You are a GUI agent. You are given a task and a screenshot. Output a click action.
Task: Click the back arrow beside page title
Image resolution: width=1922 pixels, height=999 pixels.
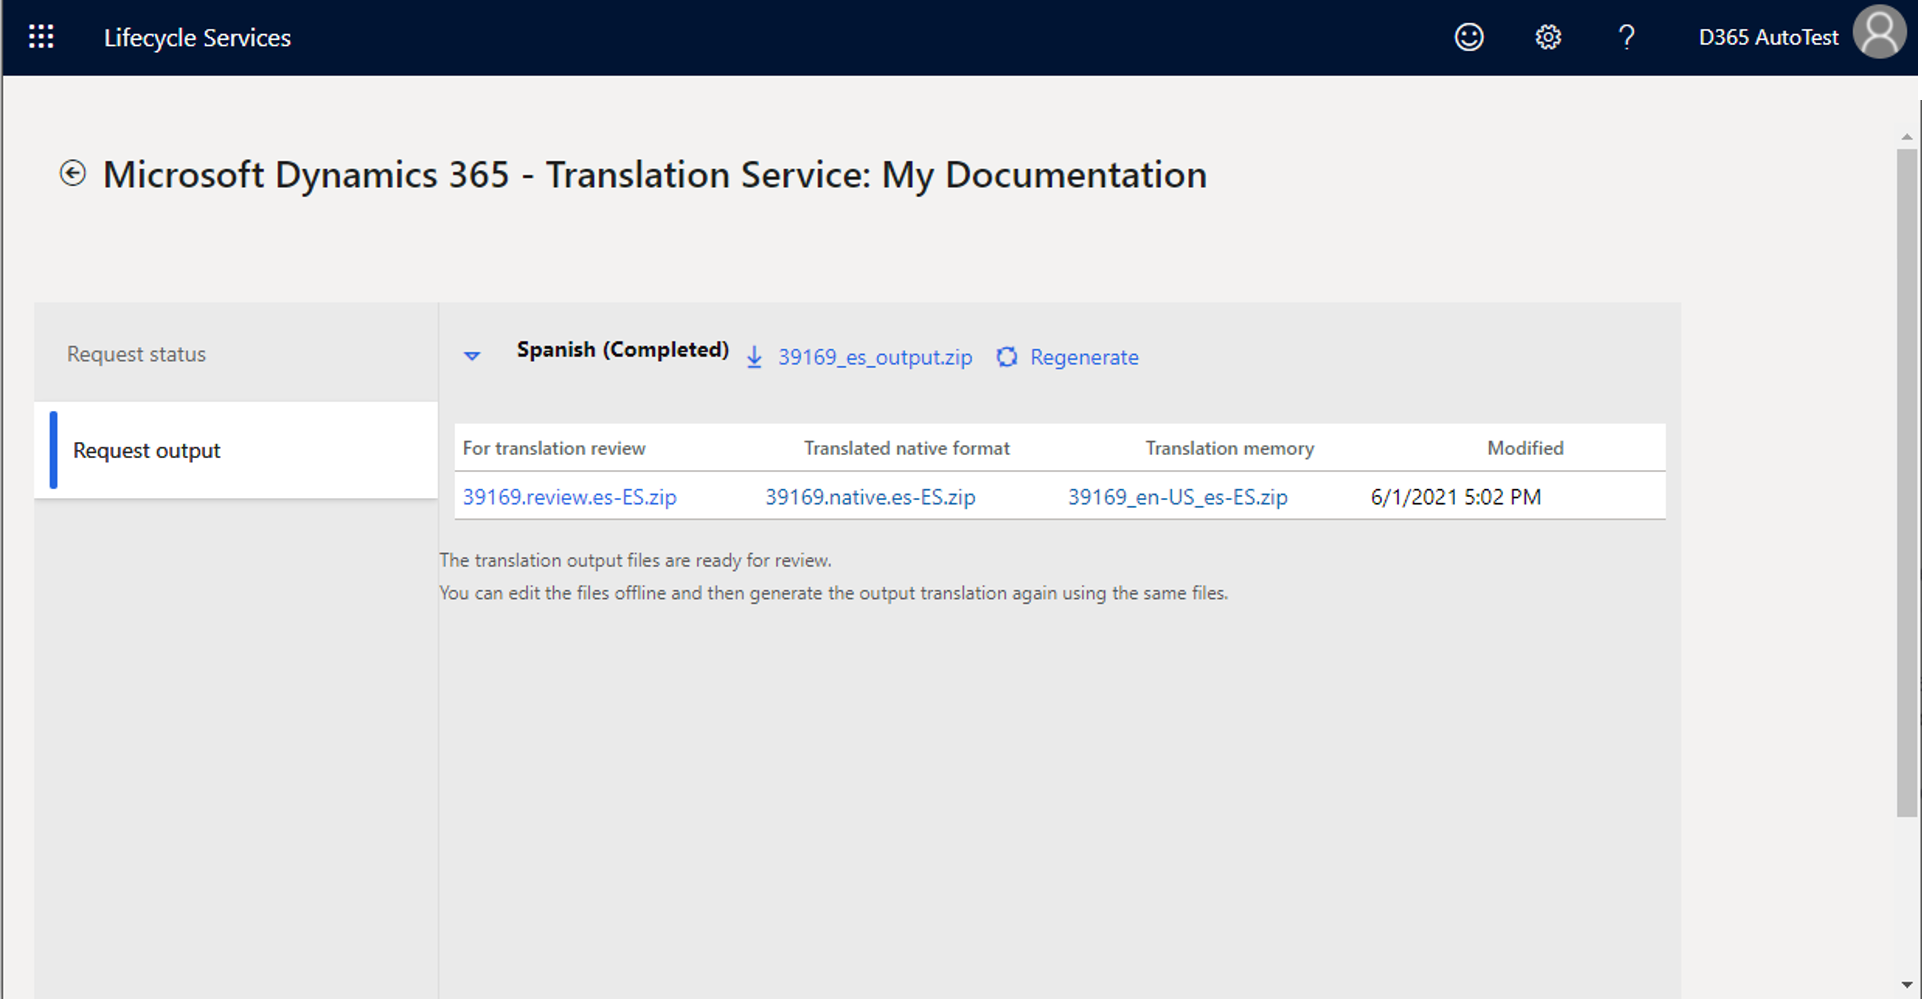(x=73, y=174)
